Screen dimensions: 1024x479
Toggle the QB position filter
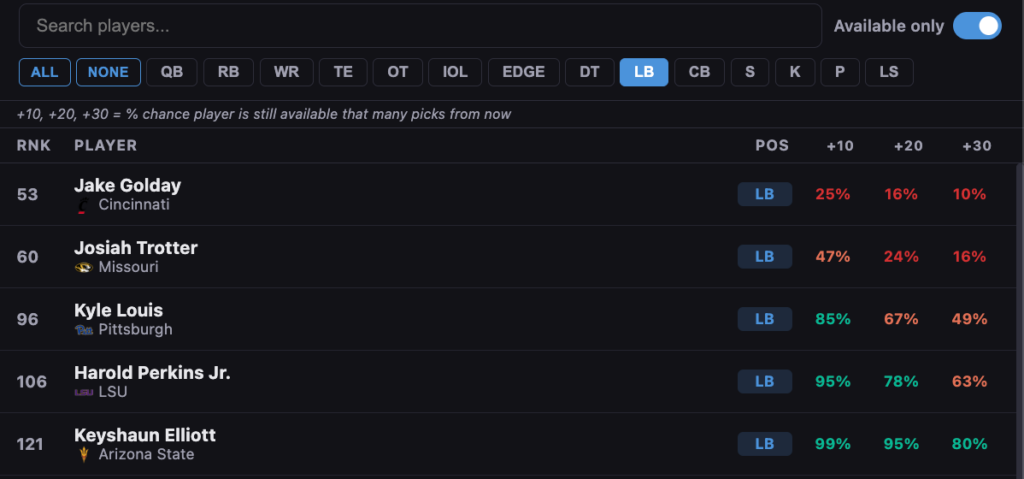(171, 72)
